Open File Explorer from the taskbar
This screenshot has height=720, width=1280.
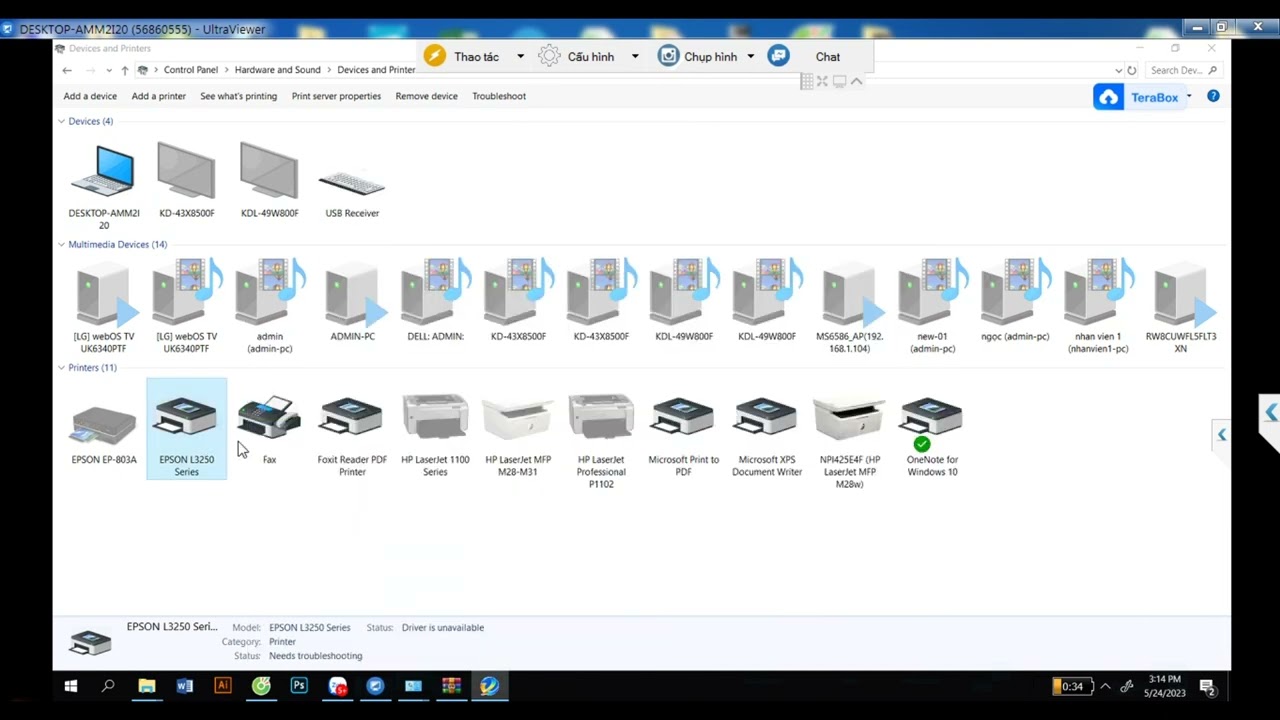pyautogui.click(x=147, y=686)
